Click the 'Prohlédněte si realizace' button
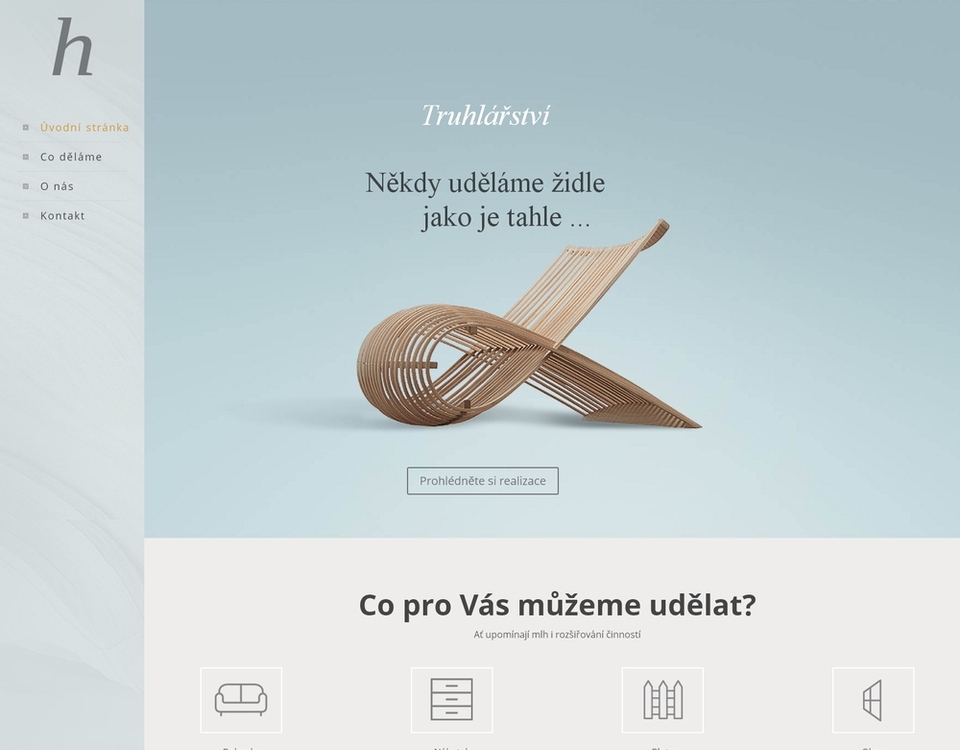Screen dimensions: 960x750 tap(482, 481)
